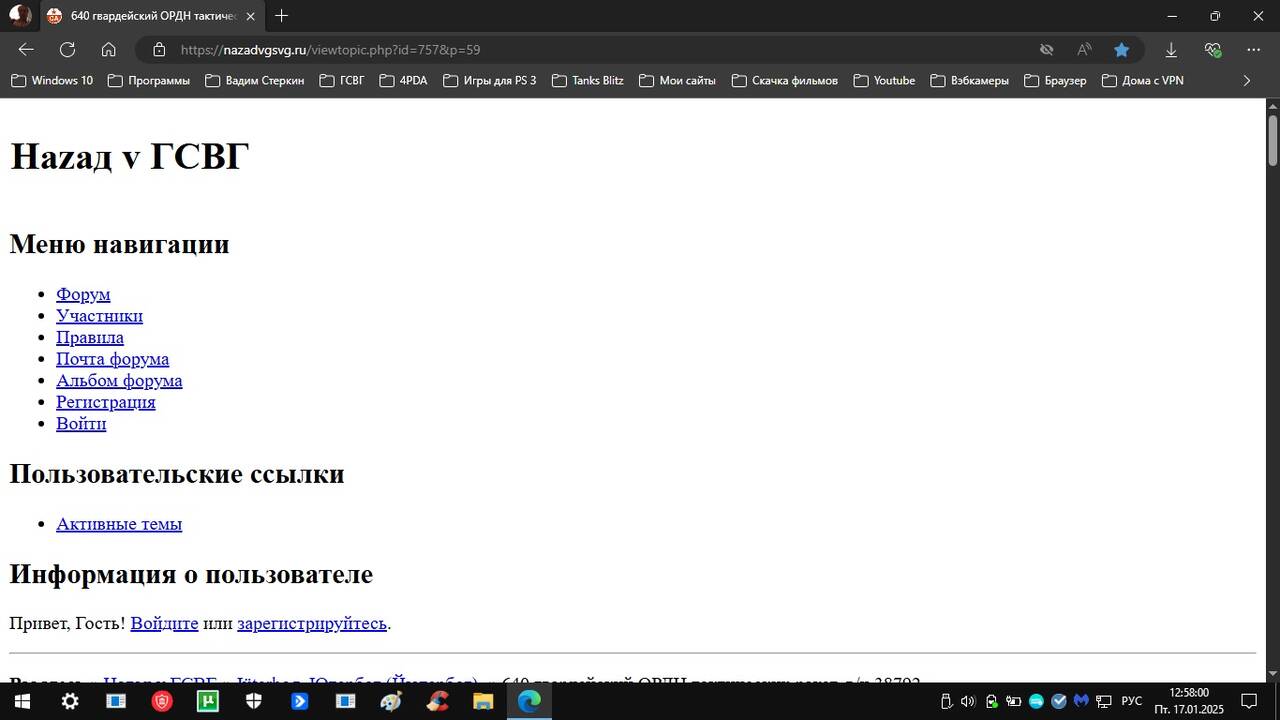Click the Войдите link in the greeting
Screen dimensions: 1280x720
coord(164,623)
